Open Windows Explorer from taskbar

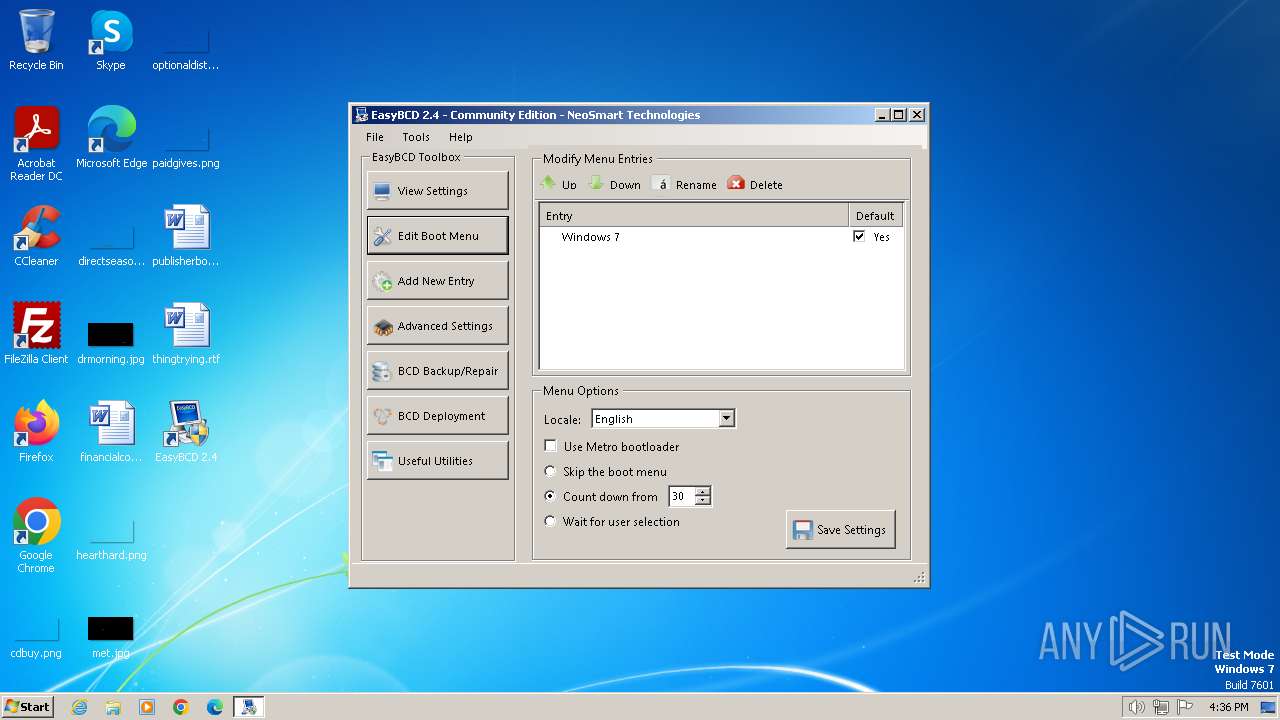click(x=113, y=707)
